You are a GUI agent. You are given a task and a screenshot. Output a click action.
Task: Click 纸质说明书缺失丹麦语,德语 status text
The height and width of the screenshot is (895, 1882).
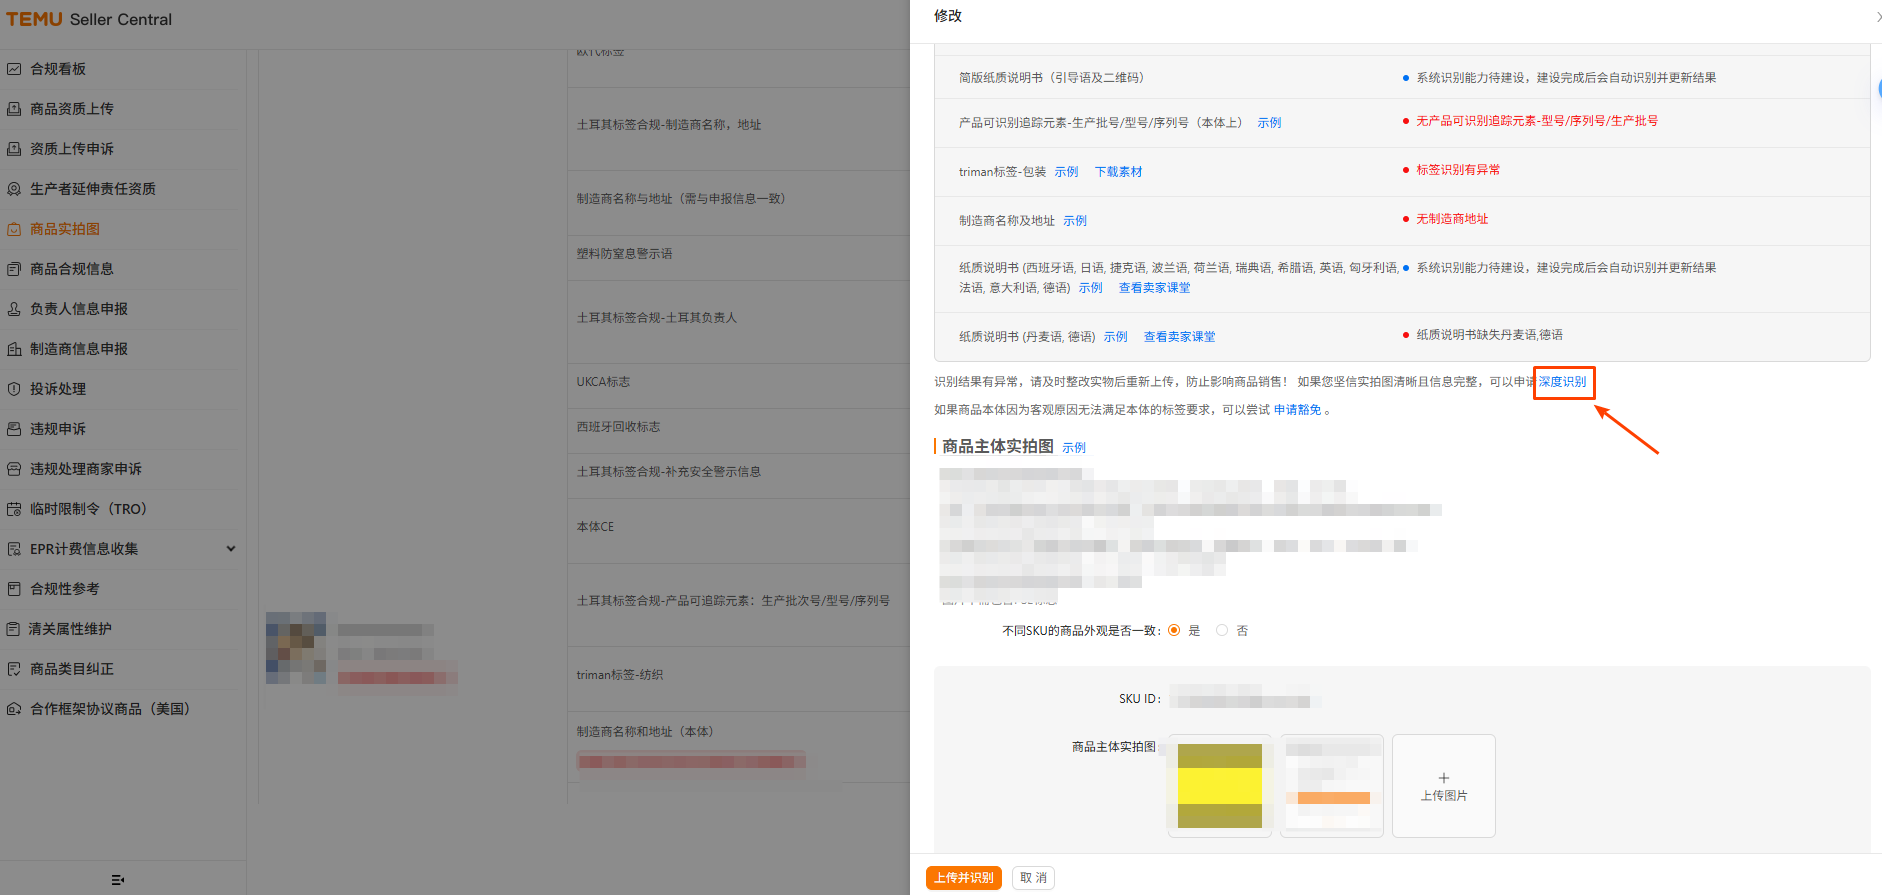coord(1489,335)
